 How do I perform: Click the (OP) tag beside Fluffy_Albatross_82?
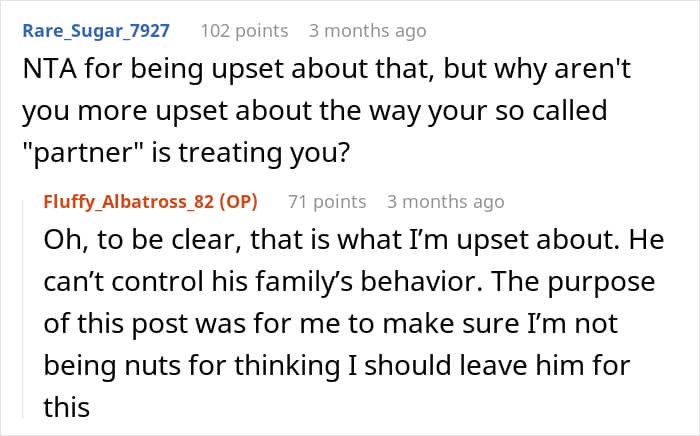click(238, 202)
